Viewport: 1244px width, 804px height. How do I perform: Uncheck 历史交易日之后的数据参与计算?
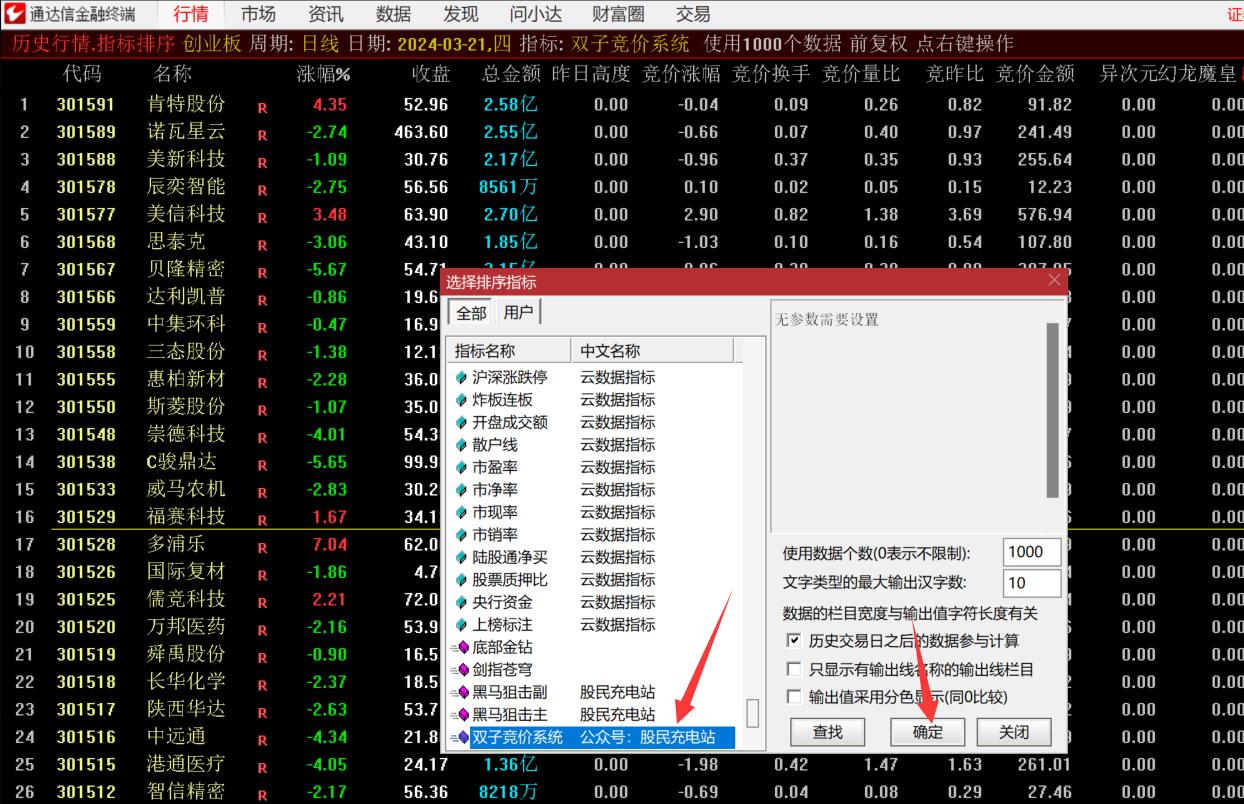(794, 640)
